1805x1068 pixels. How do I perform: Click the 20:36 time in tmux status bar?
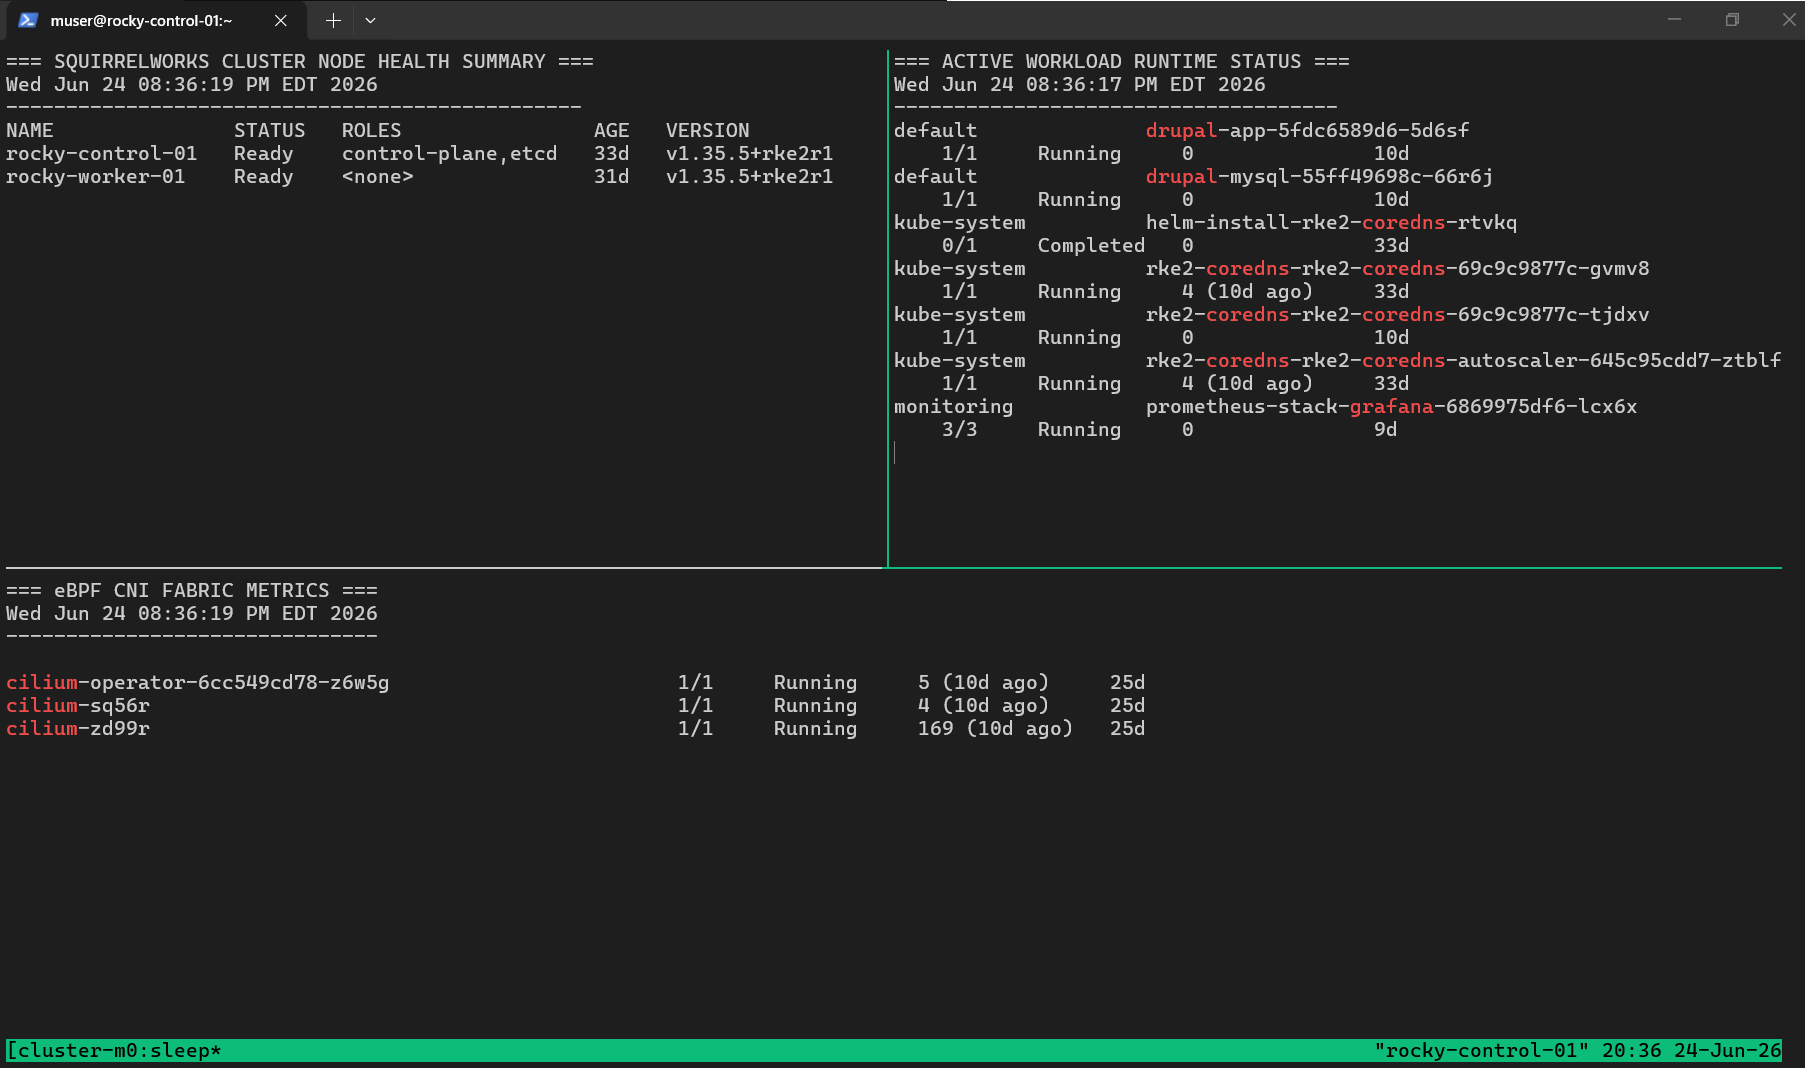coord(1632,1051)
